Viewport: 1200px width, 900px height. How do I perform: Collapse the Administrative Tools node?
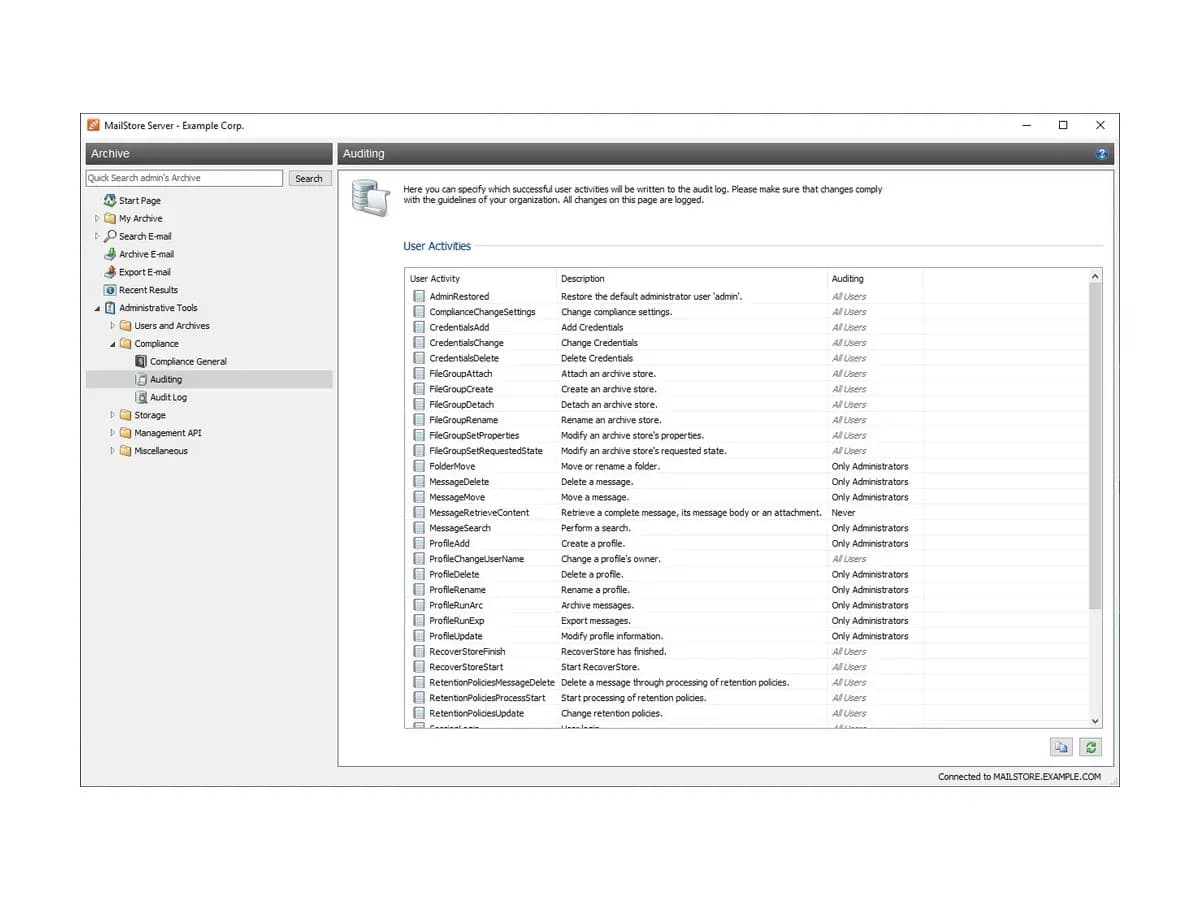[x=97, y=308]
